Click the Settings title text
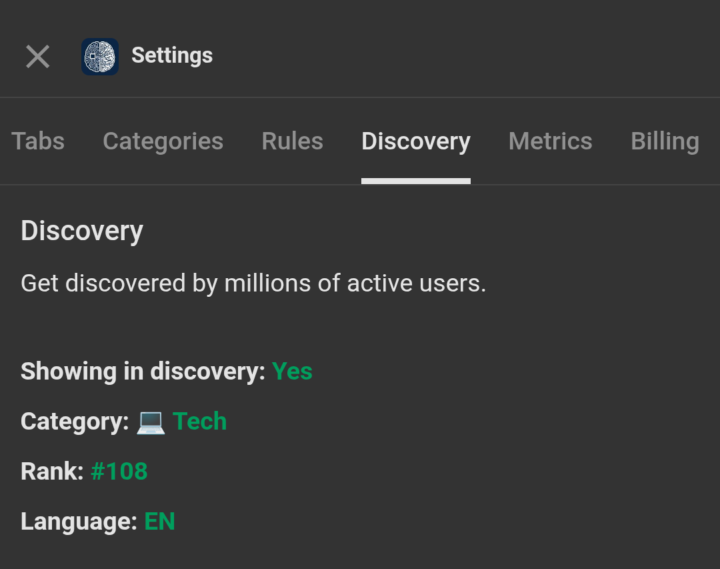 click(172, 56)
